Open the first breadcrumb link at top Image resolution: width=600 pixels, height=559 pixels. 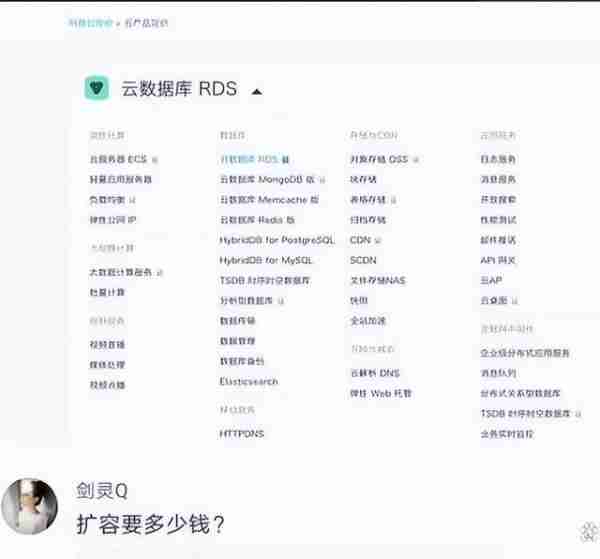[91, 23]
